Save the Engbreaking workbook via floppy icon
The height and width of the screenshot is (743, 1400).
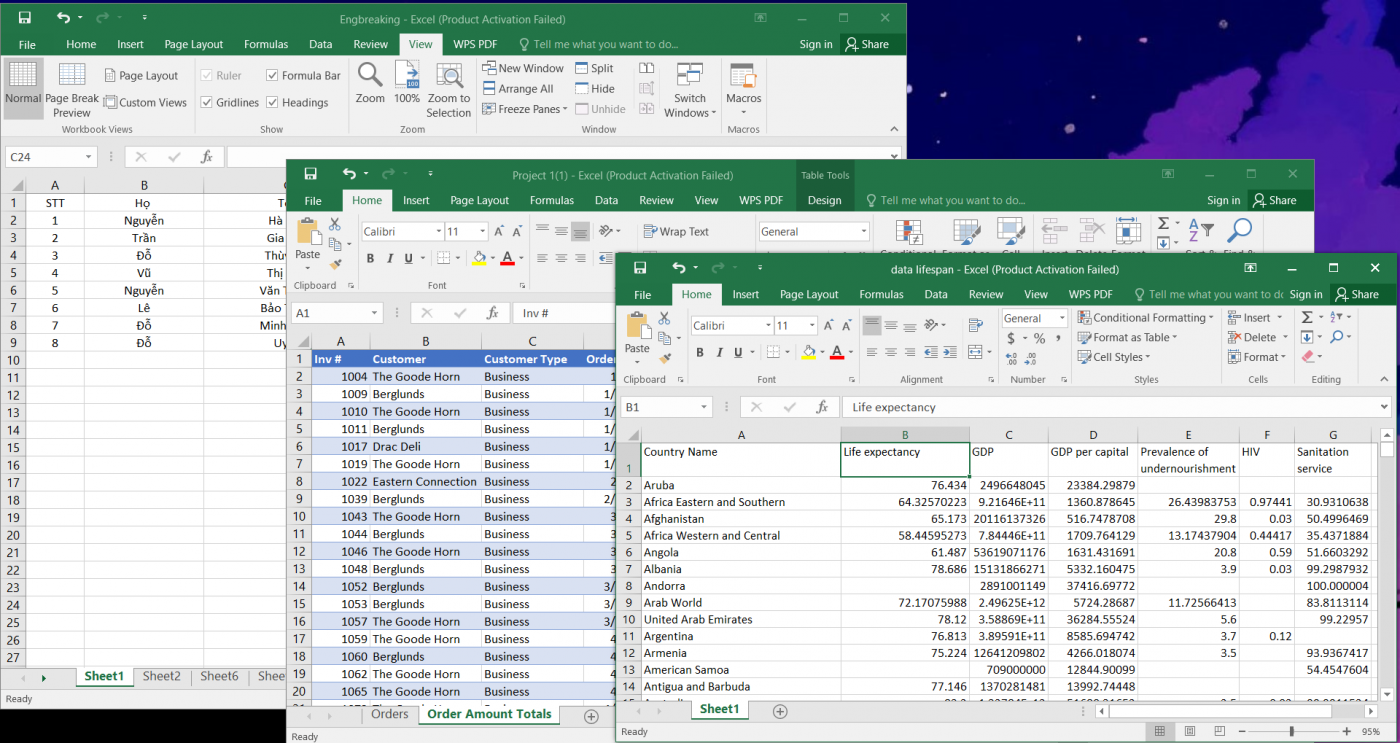(25, 18)
